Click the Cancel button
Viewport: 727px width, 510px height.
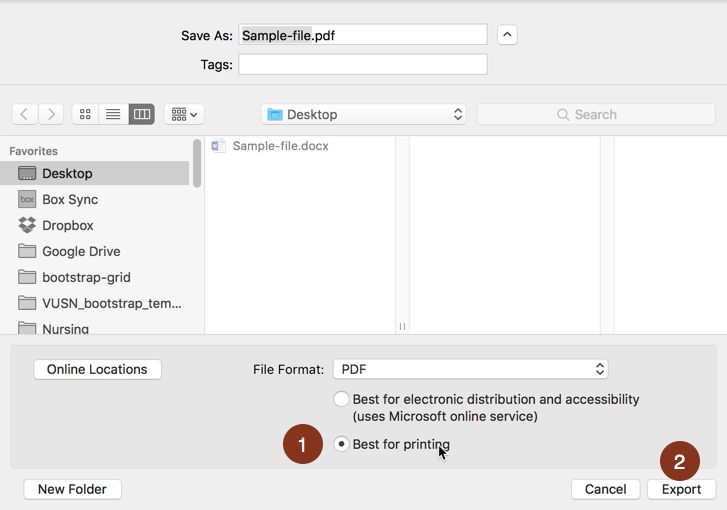605,489
